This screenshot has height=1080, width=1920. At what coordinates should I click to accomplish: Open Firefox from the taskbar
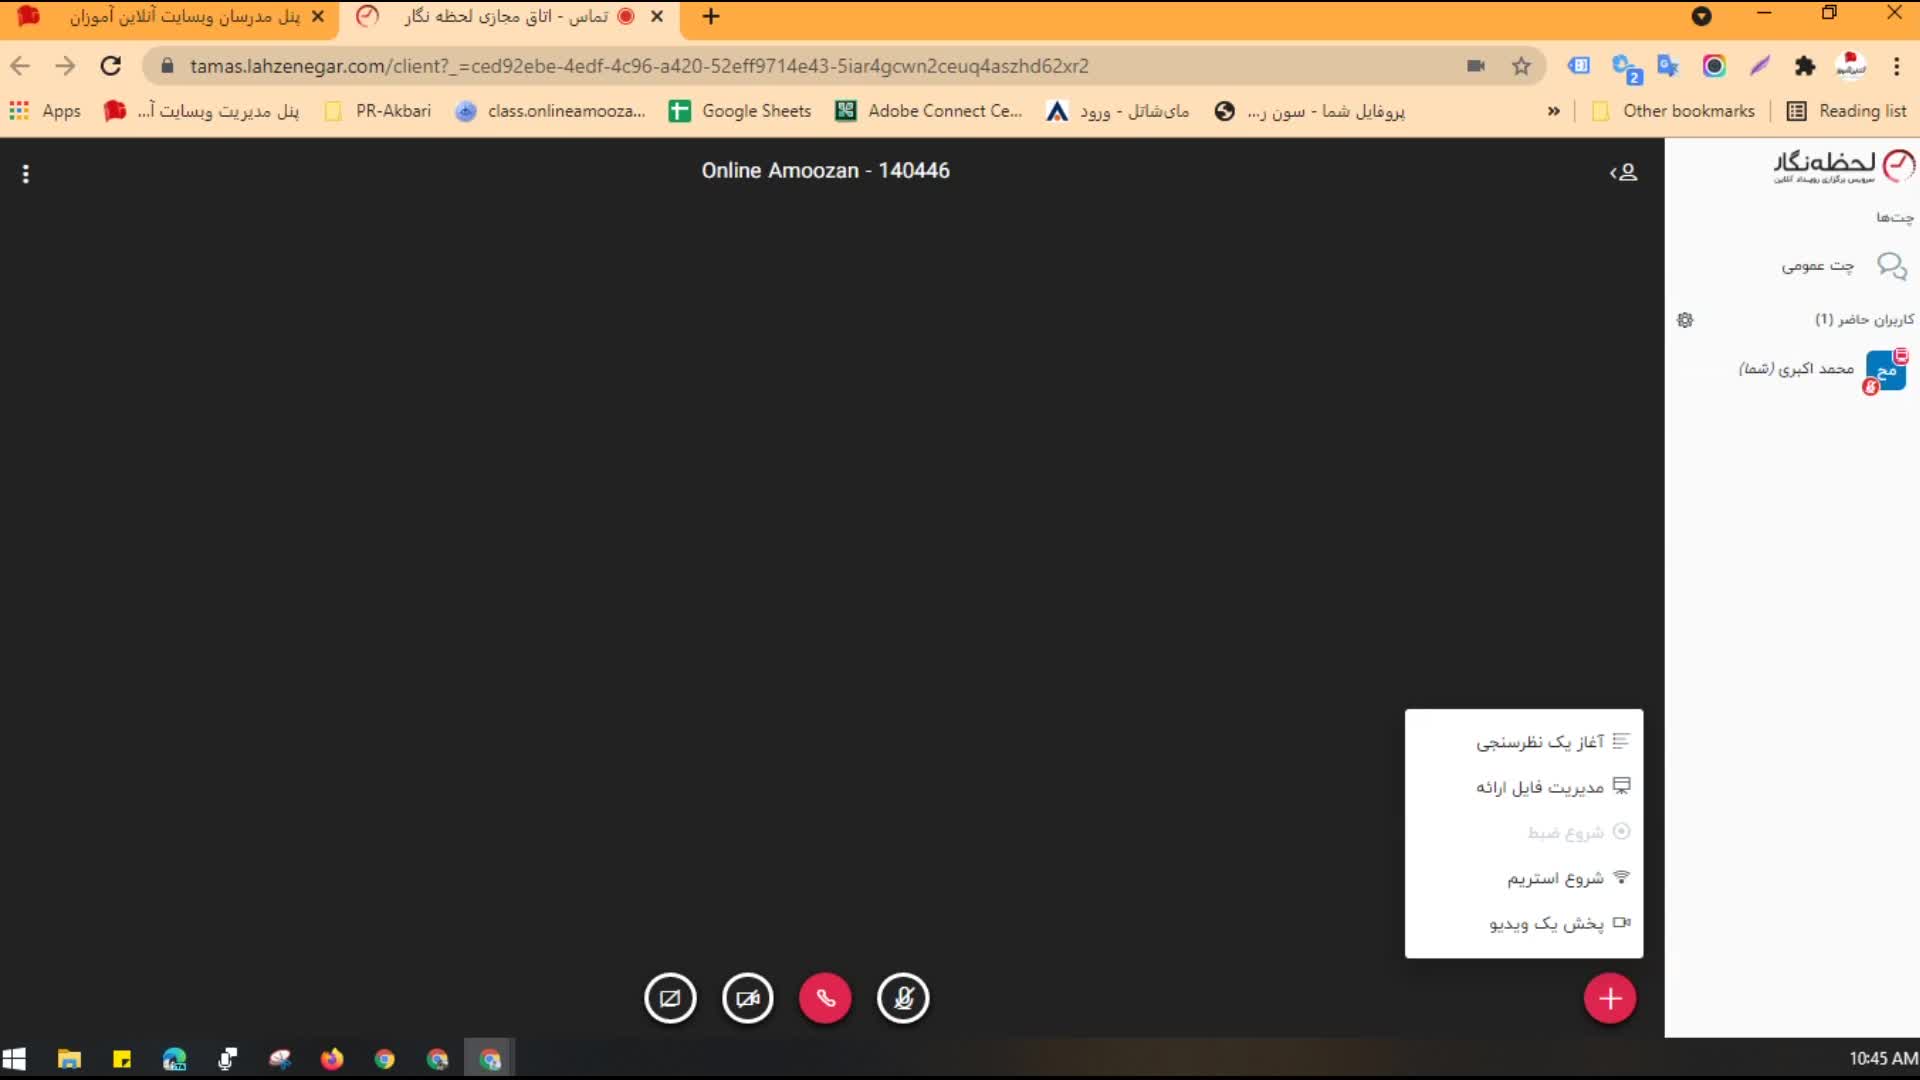point(332,1059)
